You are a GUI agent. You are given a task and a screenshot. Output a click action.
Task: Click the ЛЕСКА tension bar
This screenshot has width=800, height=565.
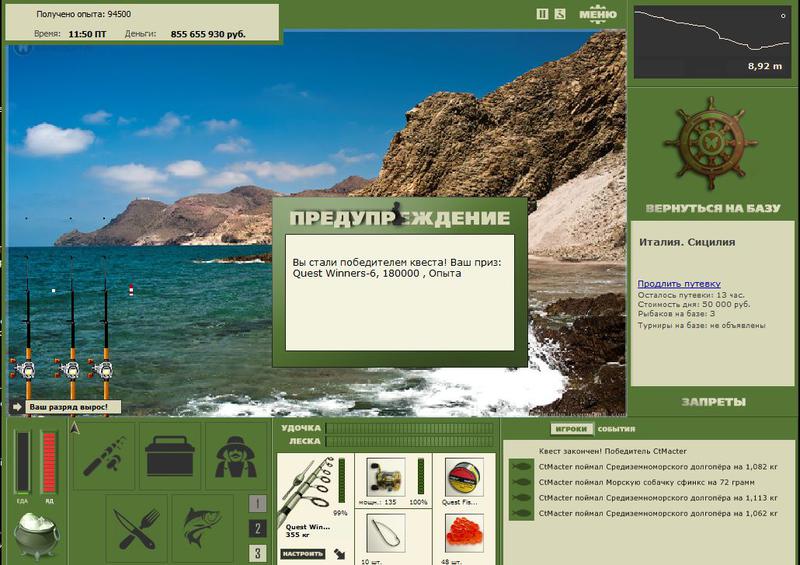coord(410,441)
